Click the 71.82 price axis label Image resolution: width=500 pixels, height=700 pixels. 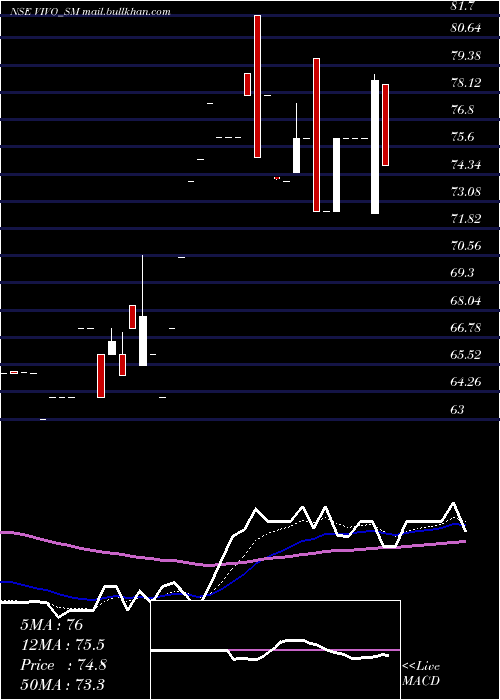click(x=466, y=219)
